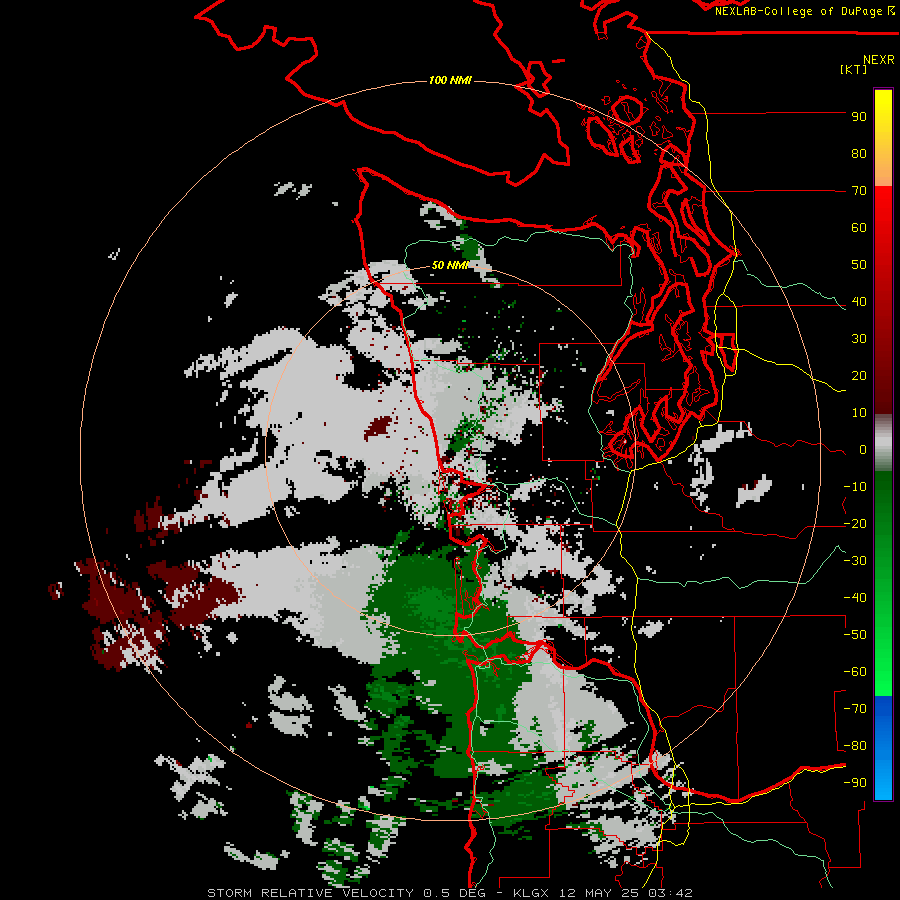Click the 60 value on velocity scale

pos(859,228)
